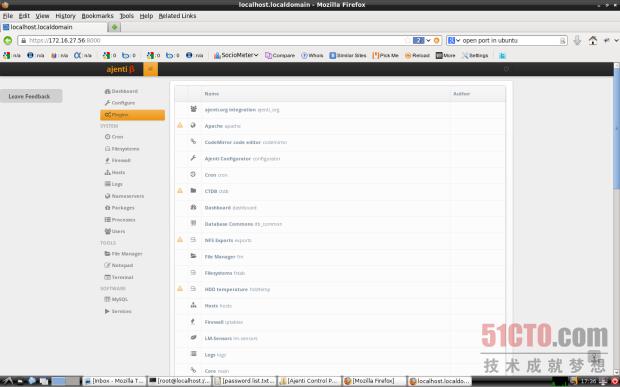620x387 pixels.
Task: Click the Apache plugin globe icon
Action: [x=193, y=125]
